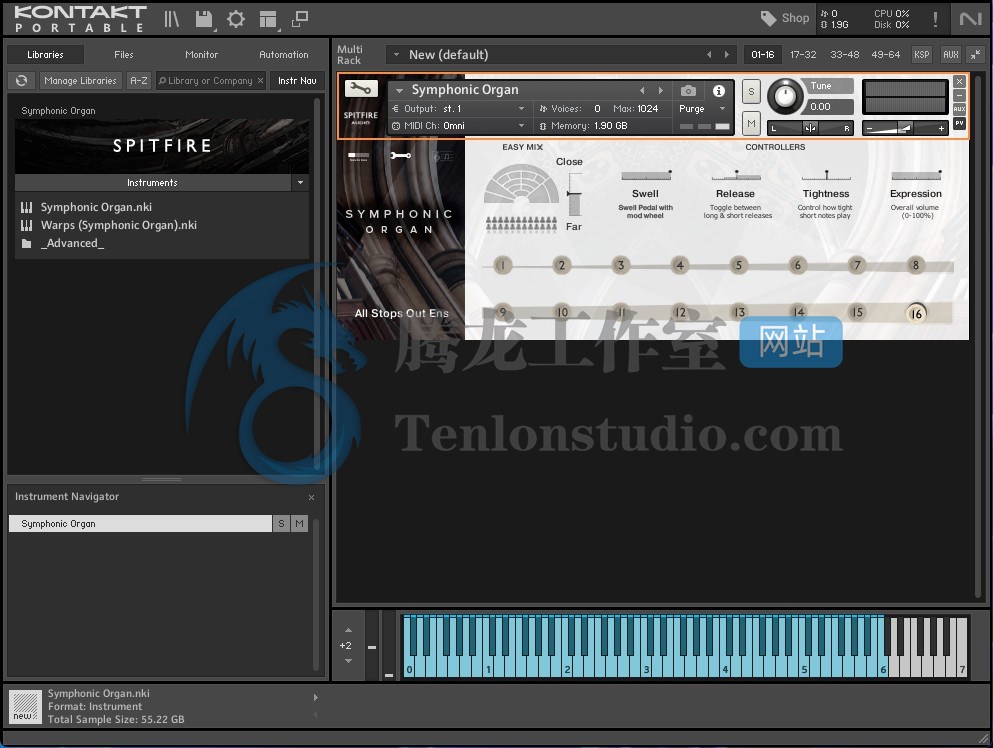The width and height of the screenshot is (993, 748).
Task: Click the Native Instruments logo icon
Action: tap(970, 19)
